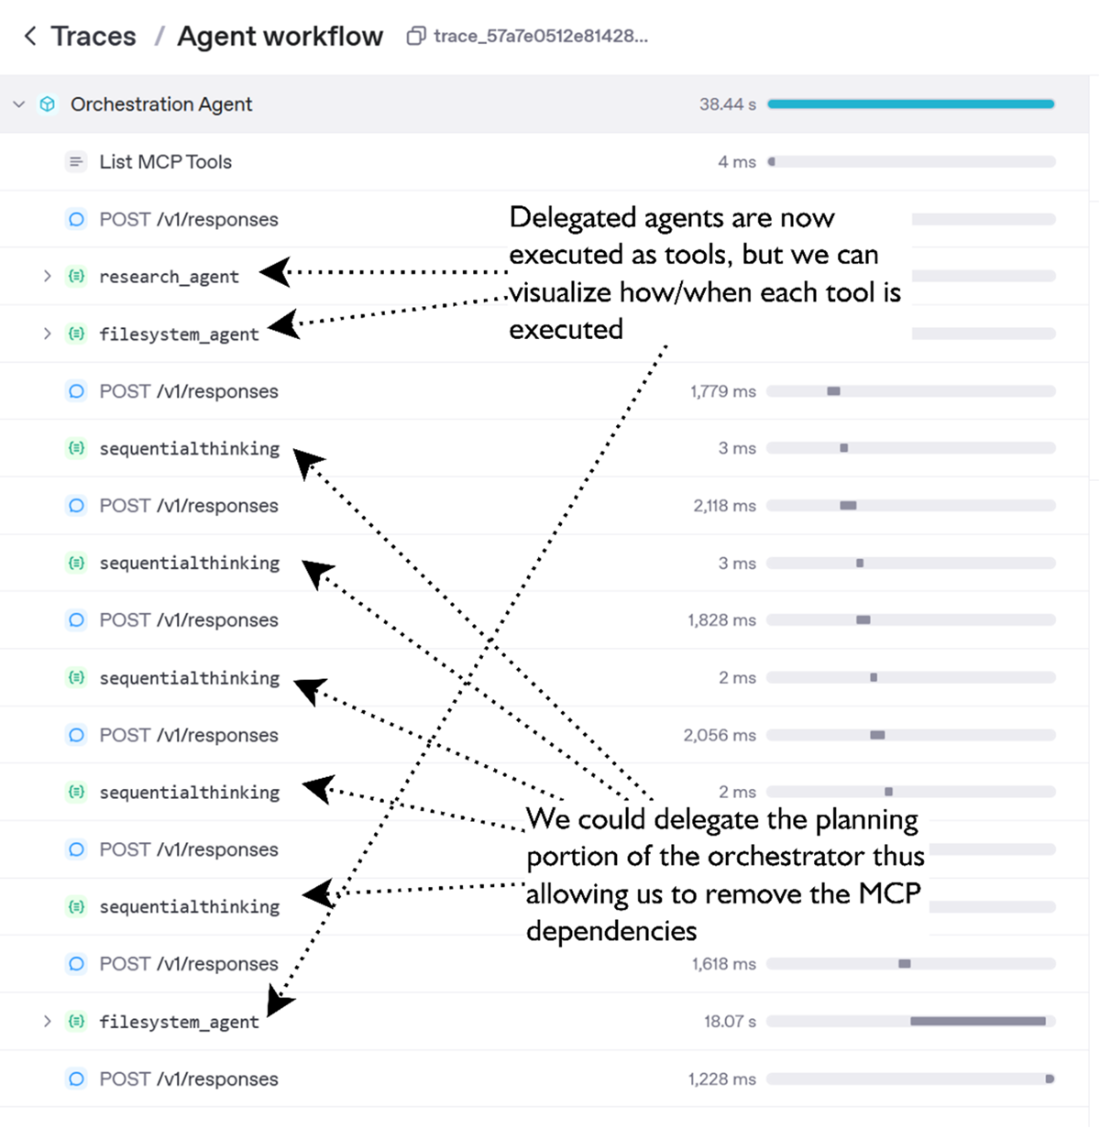Expand the research_agent span

tap(47, 276)
